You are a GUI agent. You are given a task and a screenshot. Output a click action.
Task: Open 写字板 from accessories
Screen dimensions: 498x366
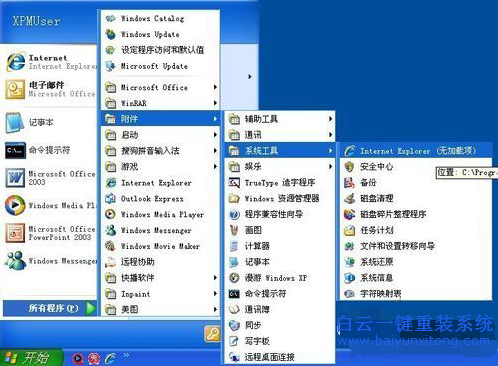280,341
